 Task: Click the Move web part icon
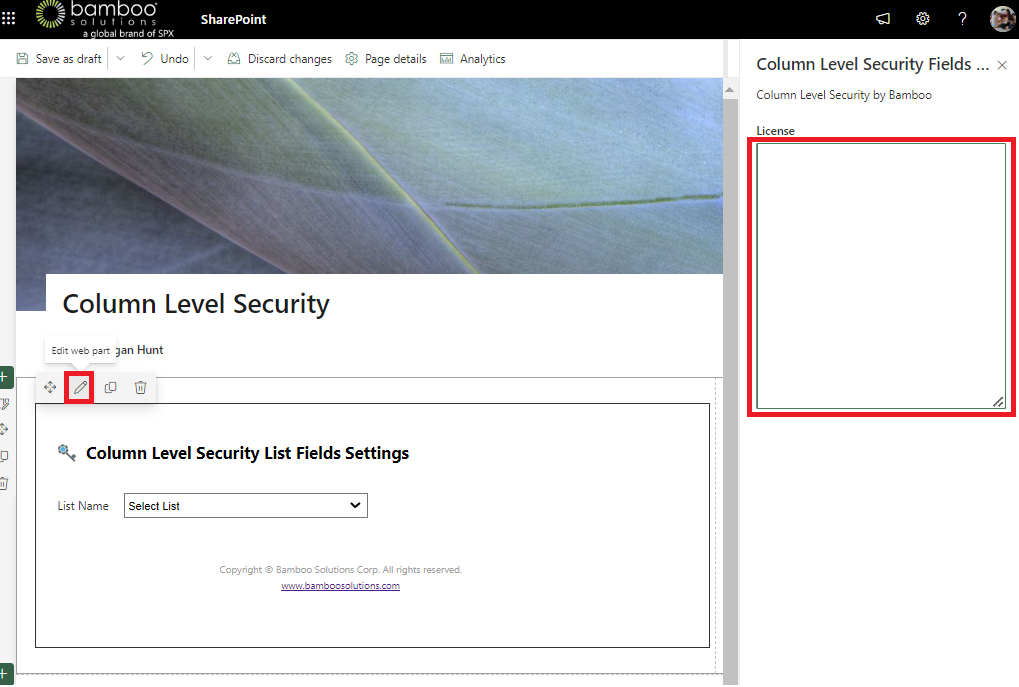coord(50,387)
